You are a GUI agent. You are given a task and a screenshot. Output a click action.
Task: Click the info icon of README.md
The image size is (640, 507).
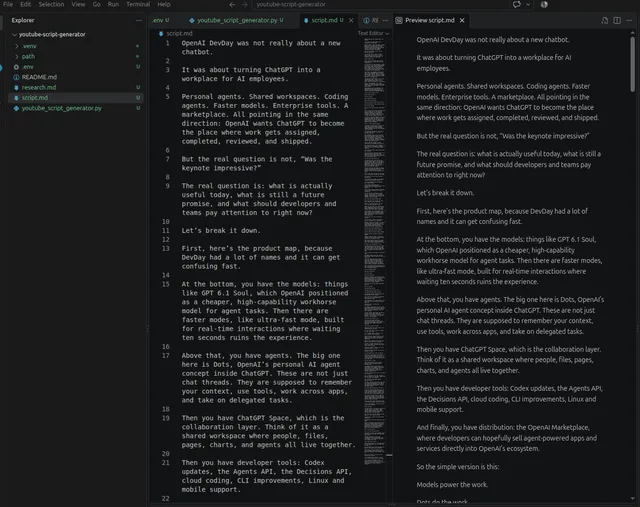(16, 77)
